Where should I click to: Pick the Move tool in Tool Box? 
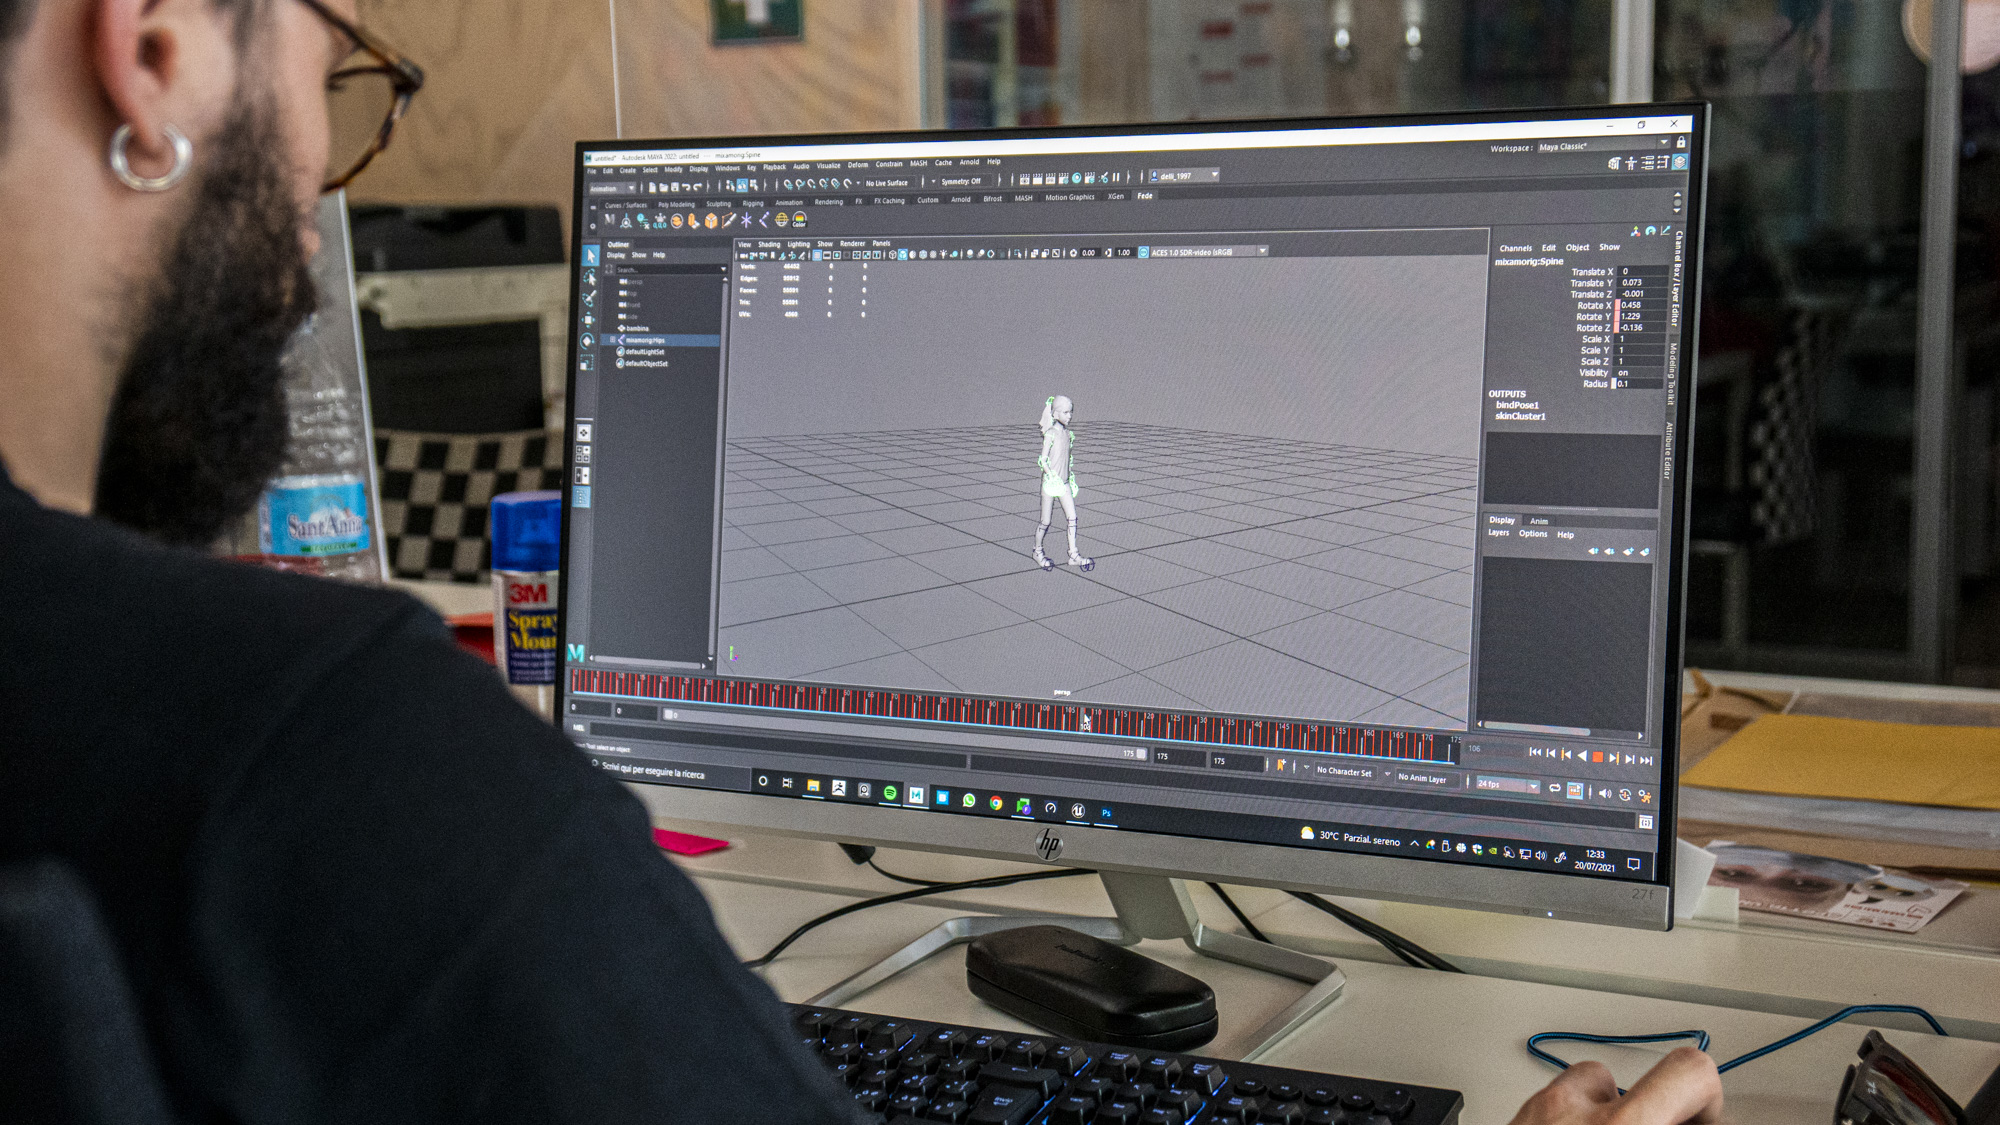[x=588, y=320]
